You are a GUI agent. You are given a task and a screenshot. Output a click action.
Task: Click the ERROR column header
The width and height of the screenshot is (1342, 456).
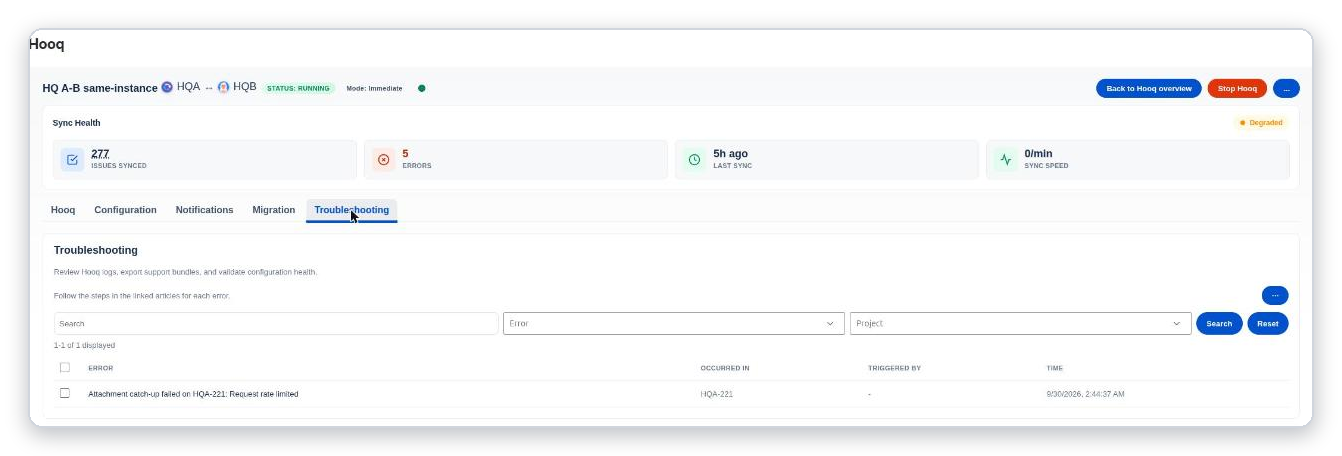coord(100,368)
